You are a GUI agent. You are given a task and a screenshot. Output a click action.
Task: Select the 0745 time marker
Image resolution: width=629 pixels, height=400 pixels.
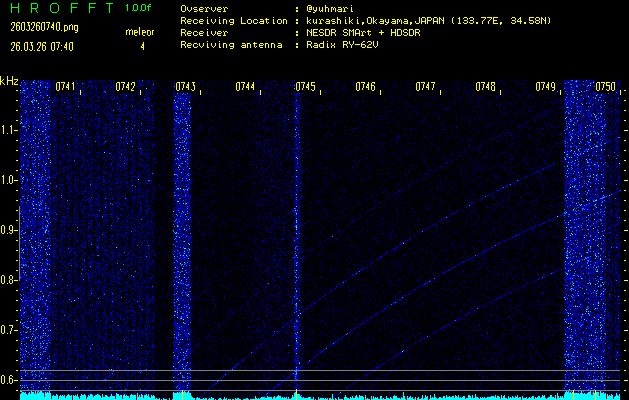[305, 87]
